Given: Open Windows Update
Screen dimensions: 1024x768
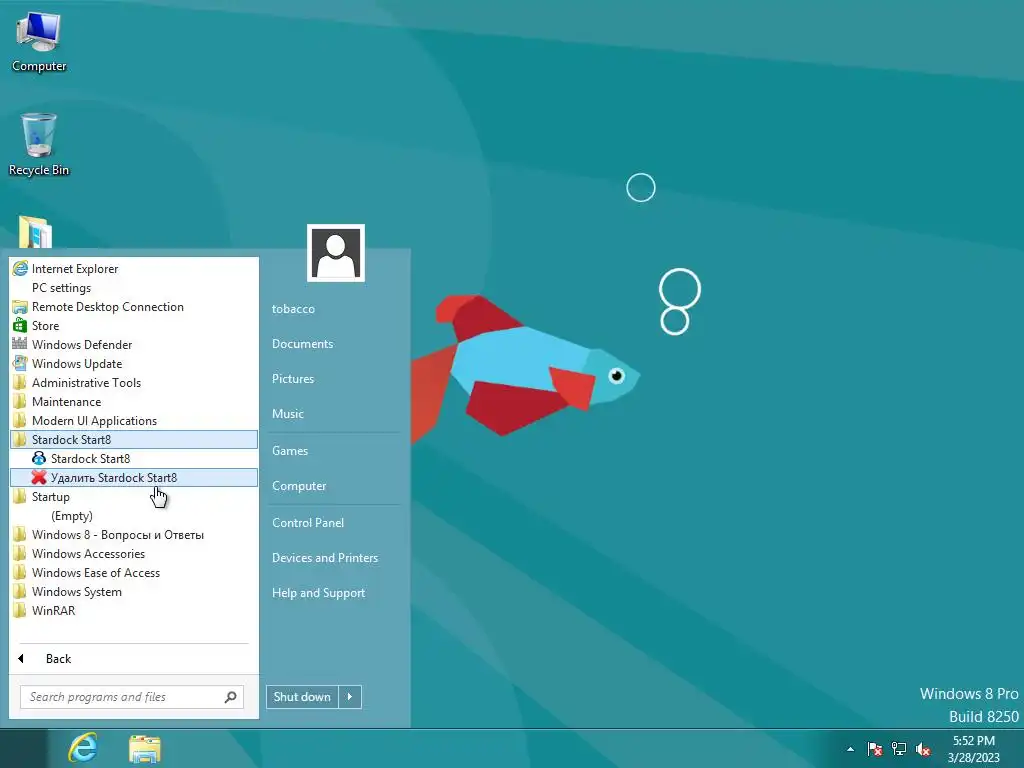Looking at the screenshot, I should pyautogui.click(x=134, y=363).
